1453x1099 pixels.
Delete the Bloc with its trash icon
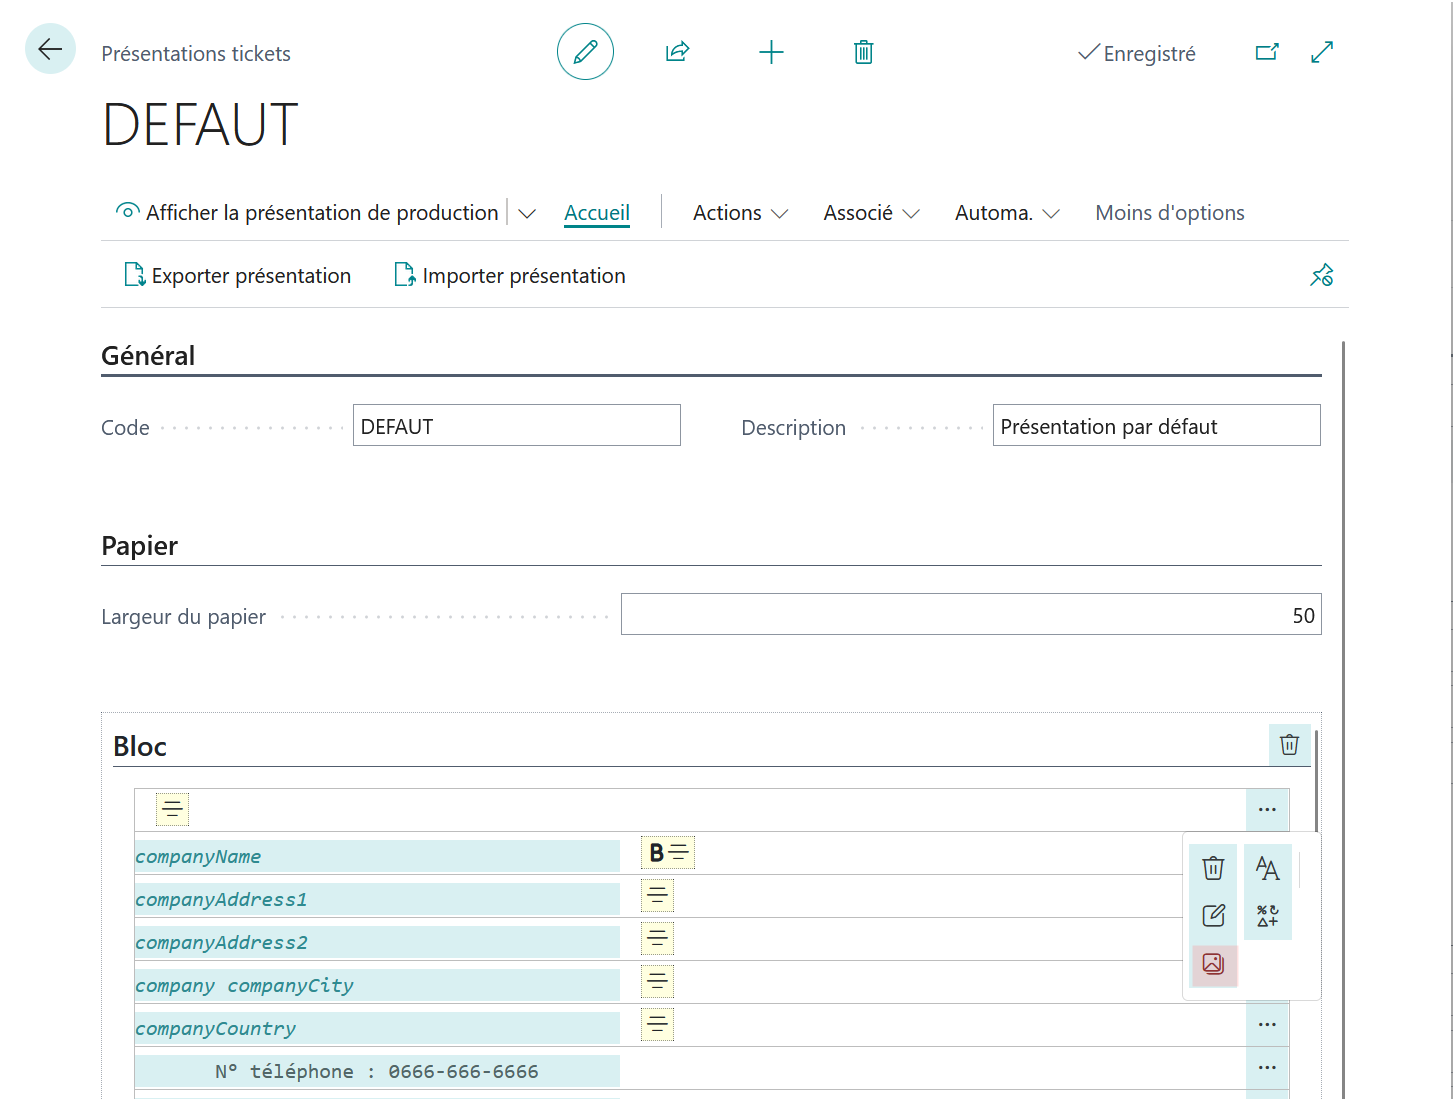point(1290,745)
